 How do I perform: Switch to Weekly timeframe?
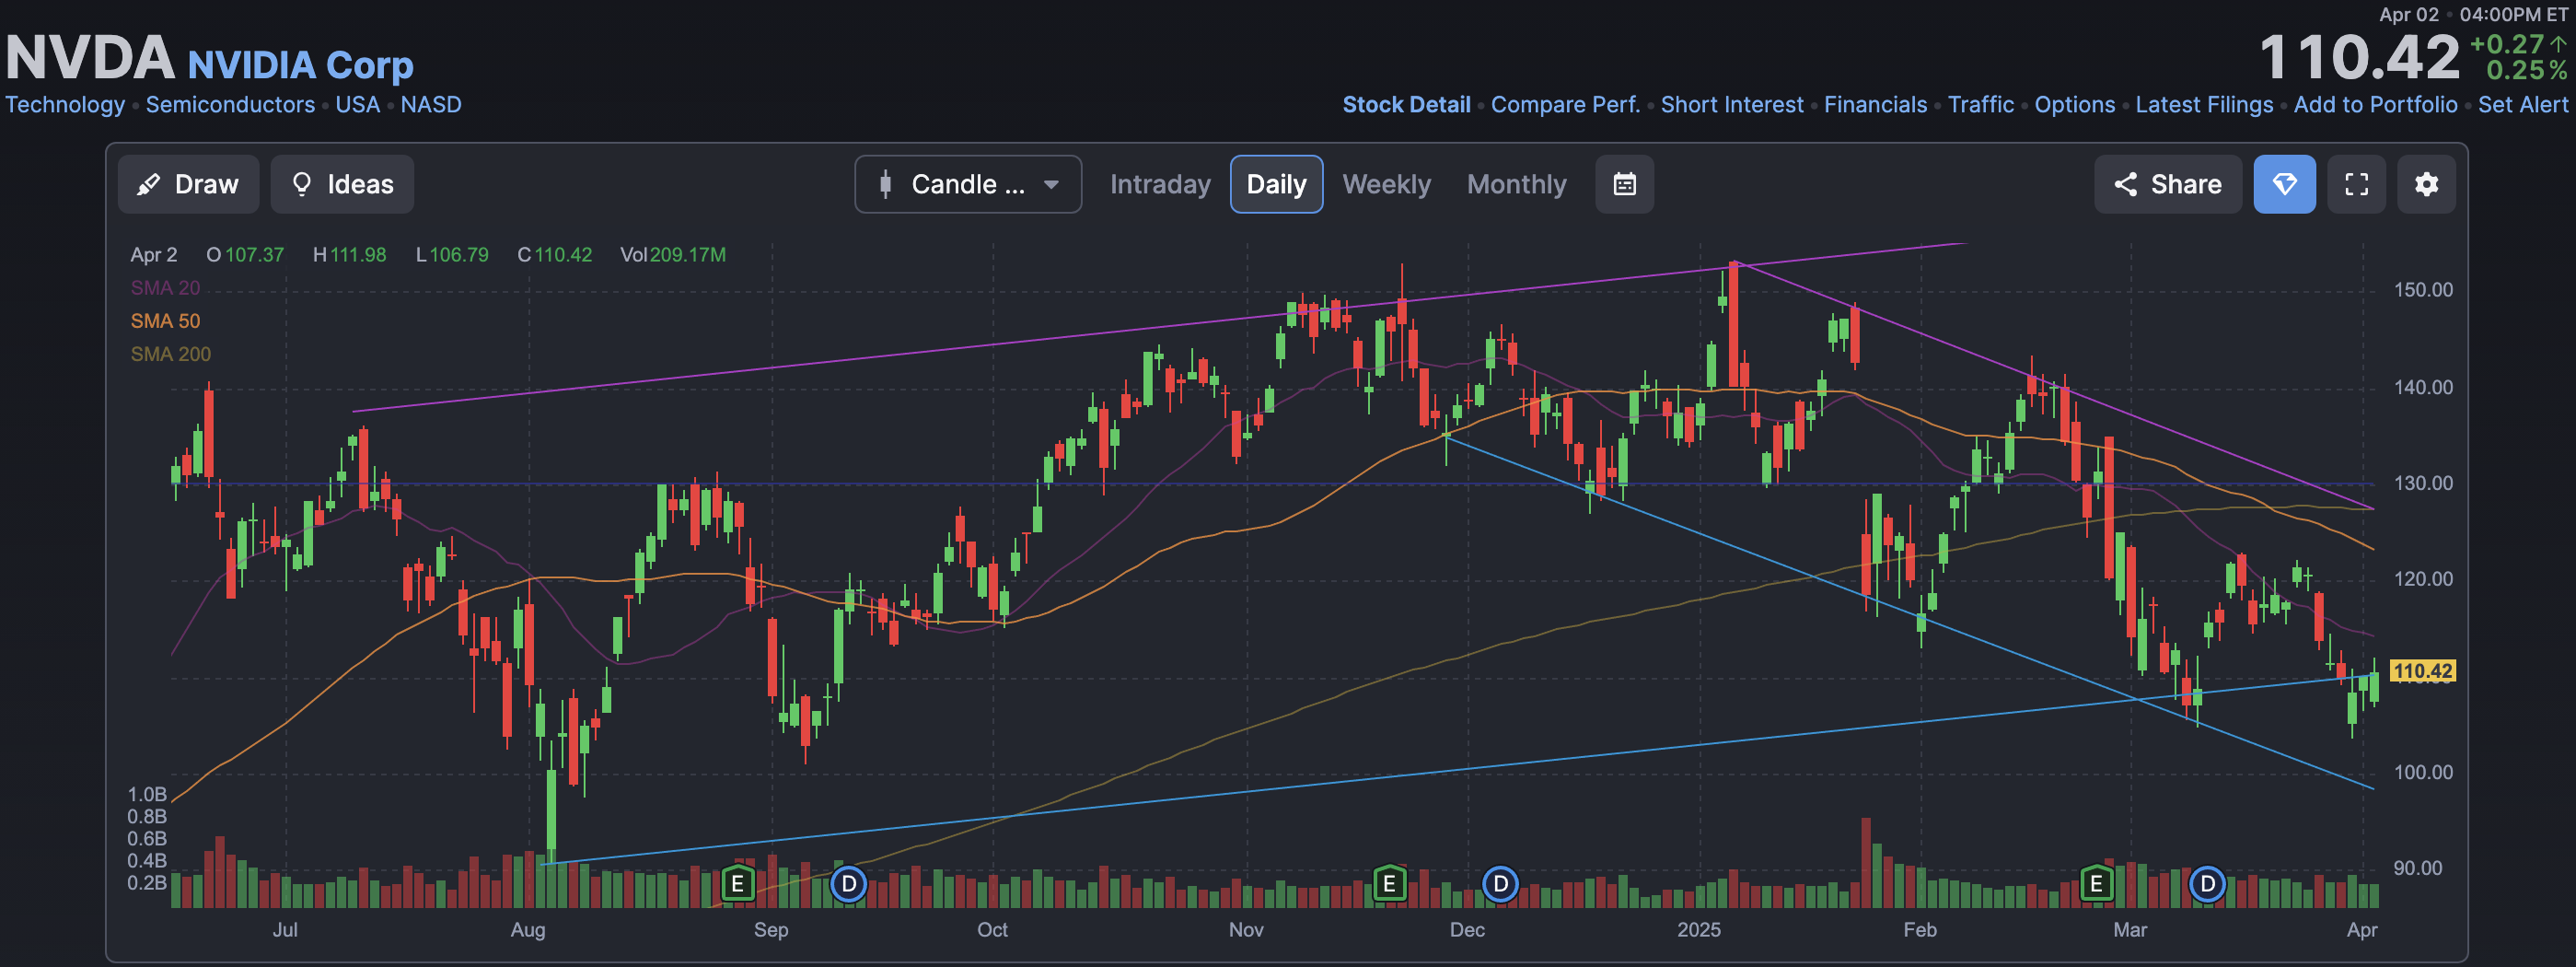click(1386, 184)
